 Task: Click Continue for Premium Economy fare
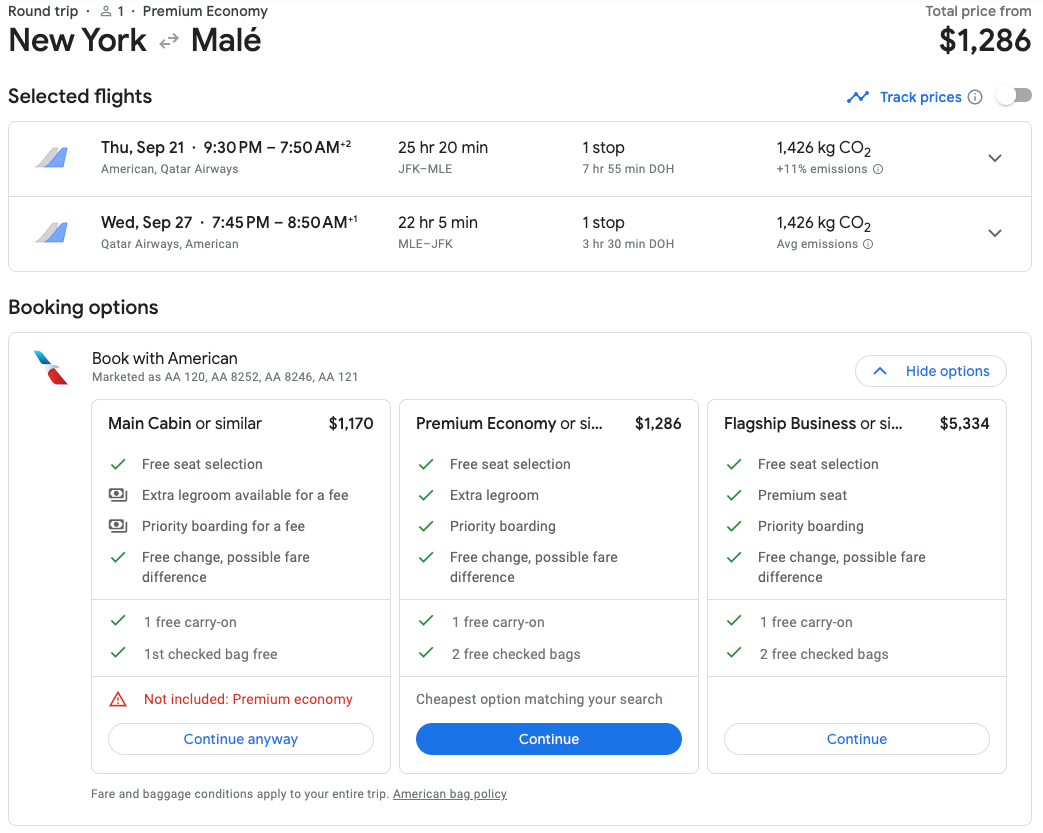(548, 739)
